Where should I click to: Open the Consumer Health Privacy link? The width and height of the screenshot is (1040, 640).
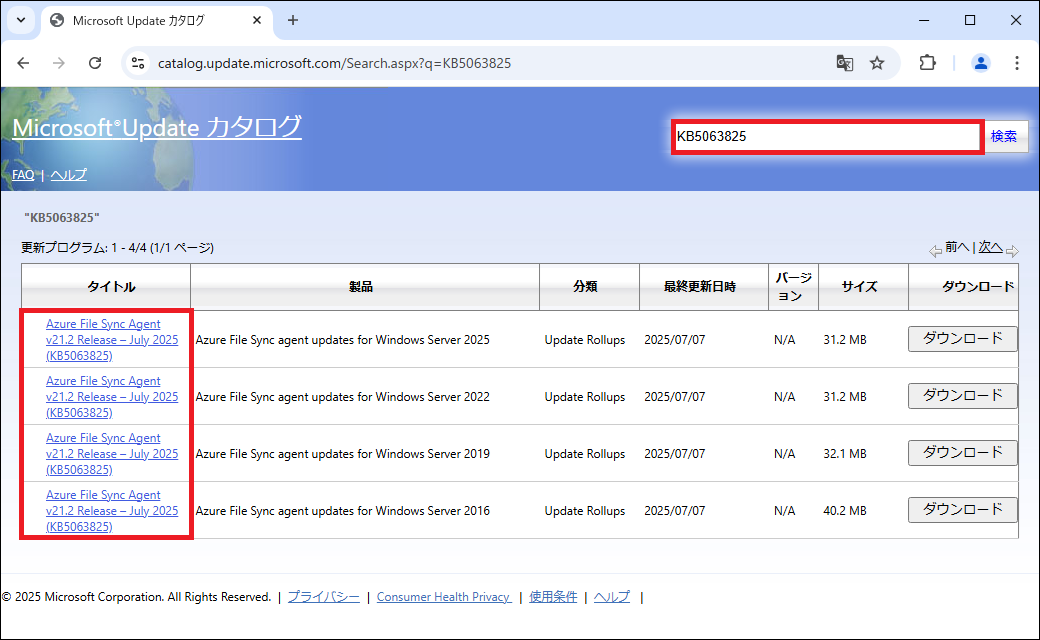444,597
